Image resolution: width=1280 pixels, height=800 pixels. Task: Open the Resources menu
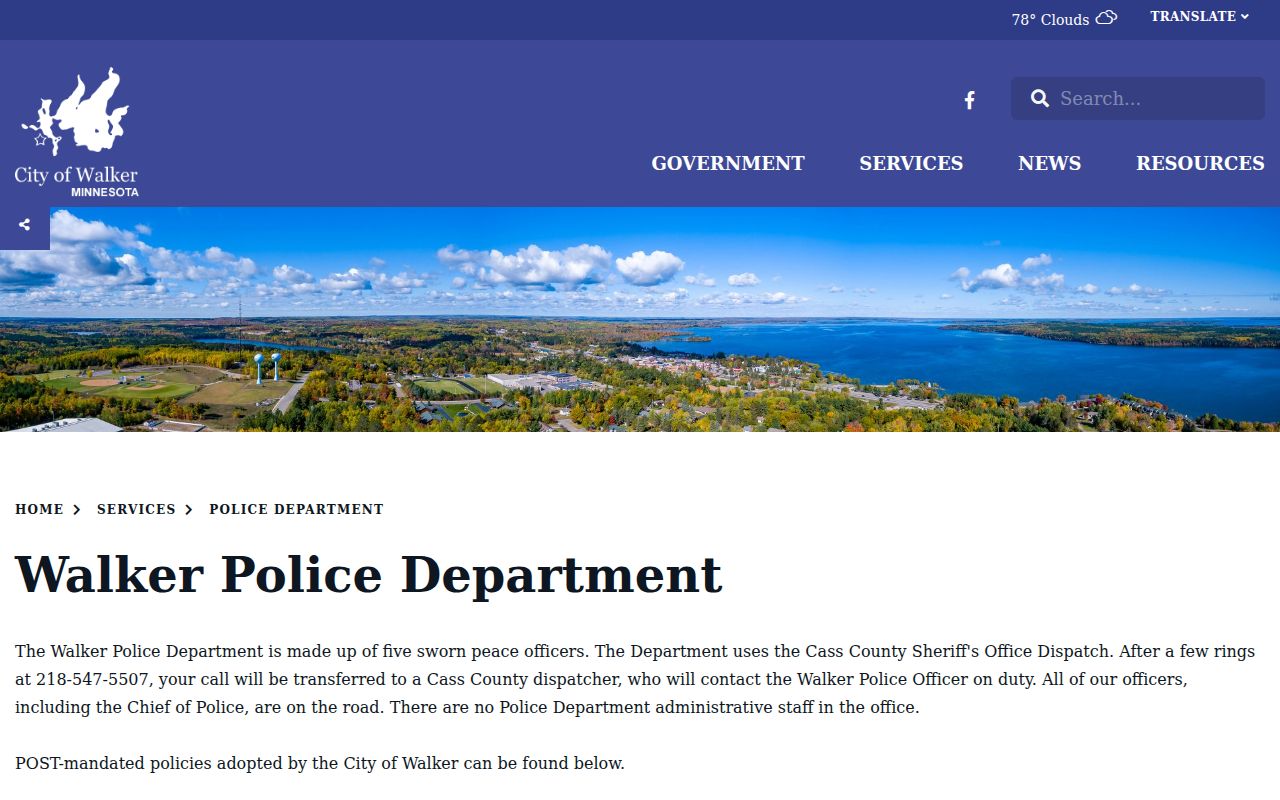tap(1200, 163)
